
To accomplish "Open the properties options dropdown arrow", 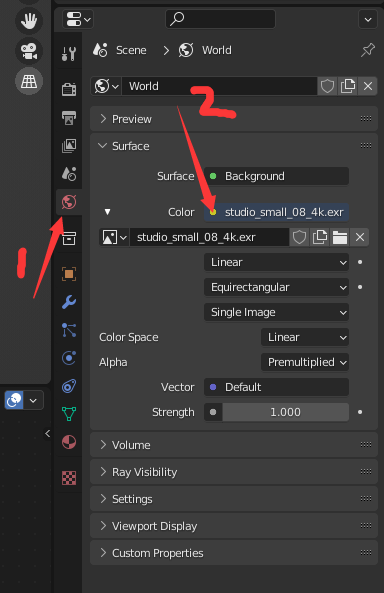I will coord(368,19).
